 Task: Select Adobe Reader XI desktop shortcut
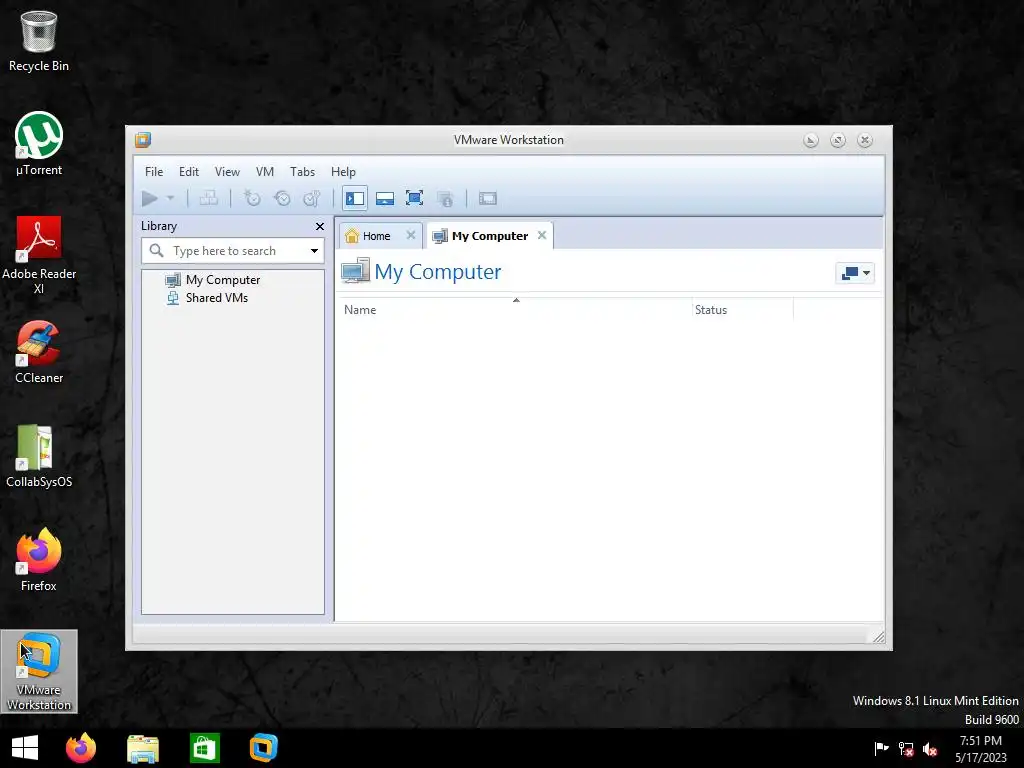tap(39, 255)
